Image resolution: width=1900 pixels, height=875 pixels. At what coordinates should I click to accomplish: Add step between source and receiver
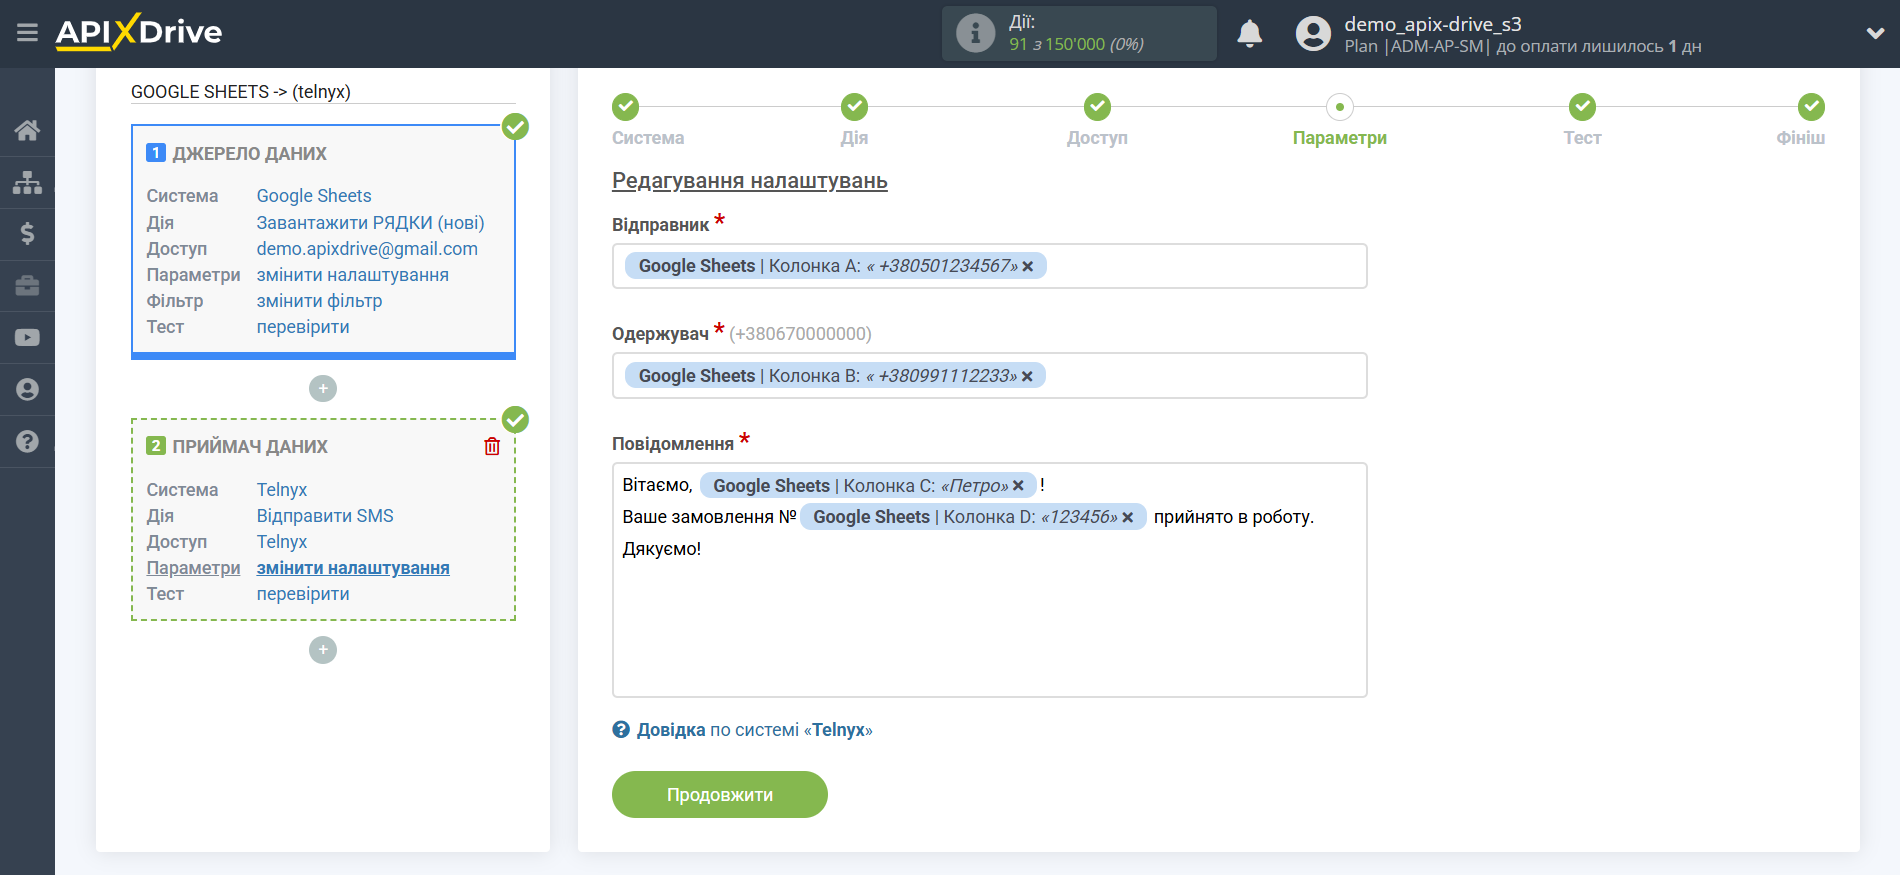point(323,388)
